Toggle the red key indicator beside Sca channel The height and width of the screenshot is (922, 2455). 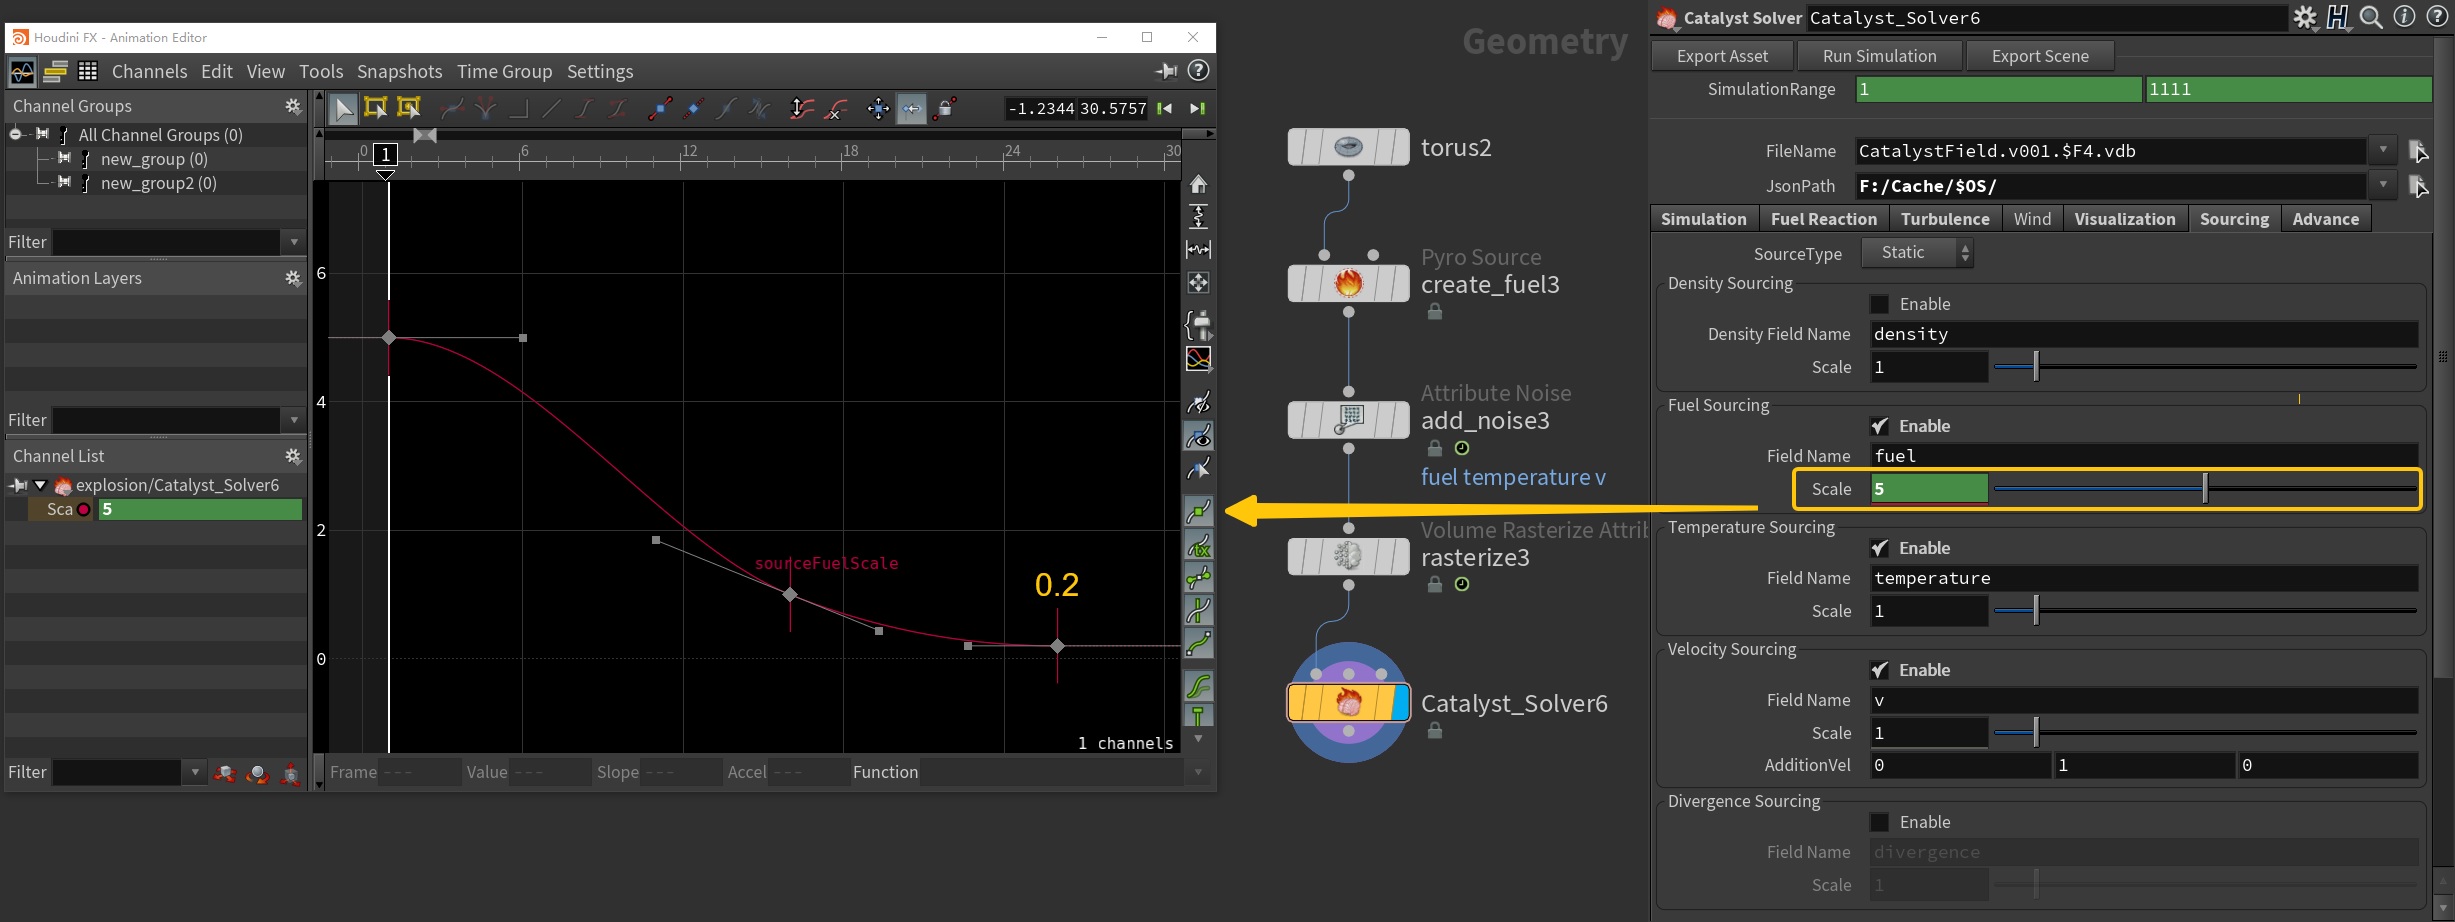point(84,510)
